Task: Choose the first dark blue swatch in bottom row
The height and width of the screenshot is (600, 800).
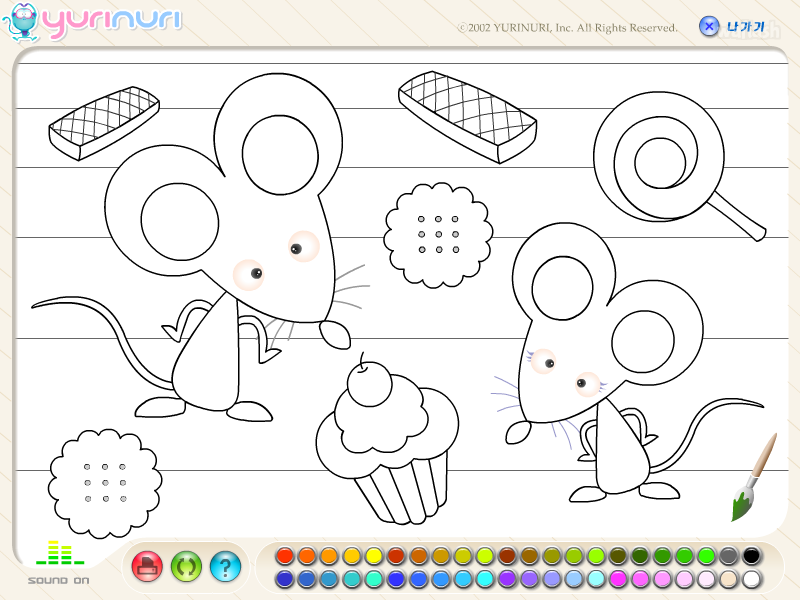Action: tap(285, 579)
